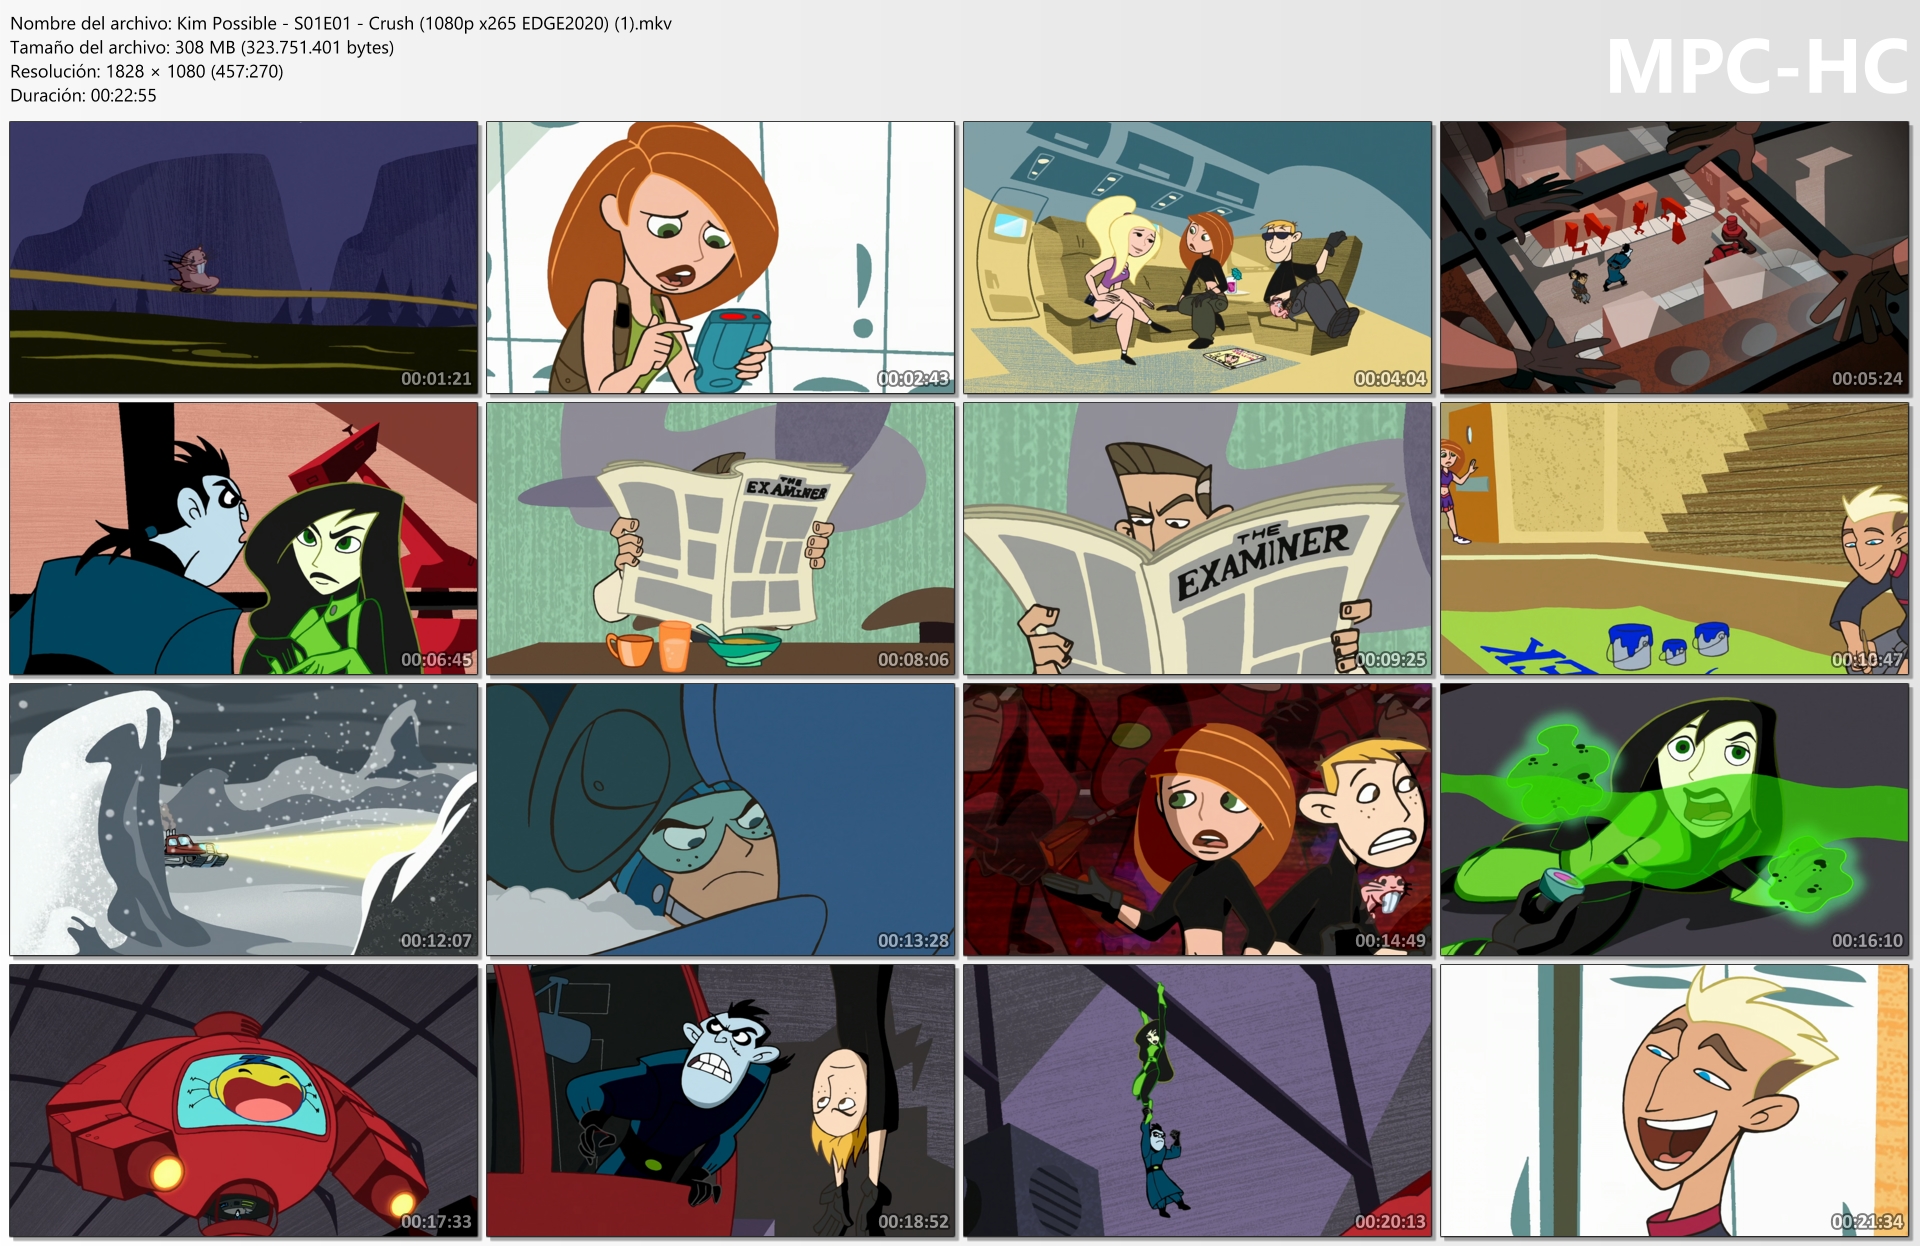Click the Resolución 1828 × 1080 text

(146, 71)
